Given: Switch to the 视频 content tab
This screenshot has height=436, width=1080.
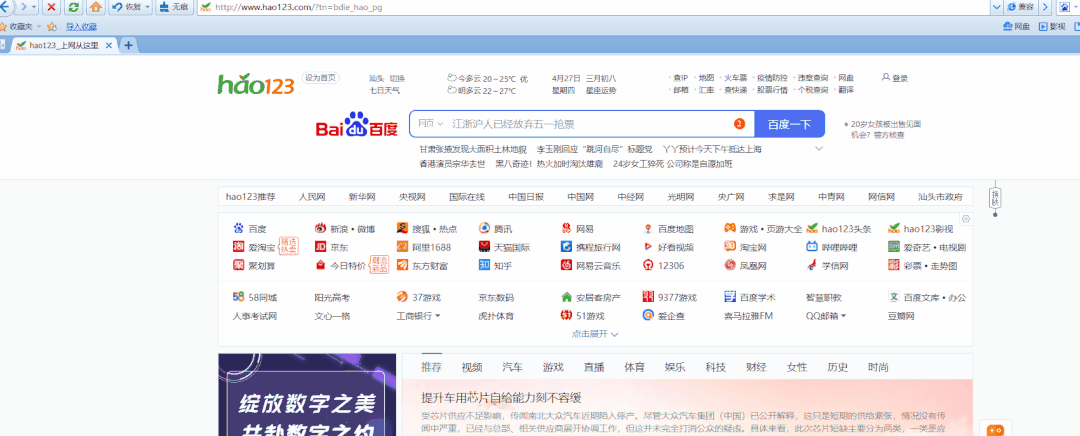Looking at the screenshot, I should (472, 367).
